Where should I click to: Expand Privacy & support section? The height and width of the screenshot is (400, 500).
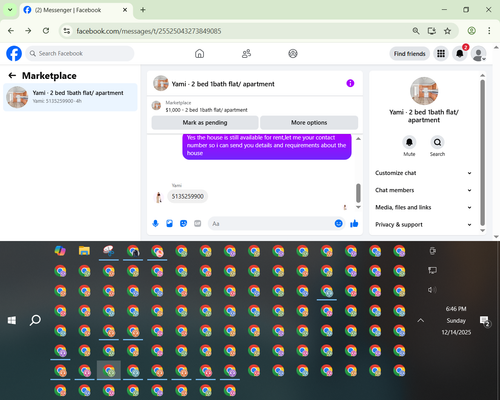pyautogui.click(x=423, y=225)
